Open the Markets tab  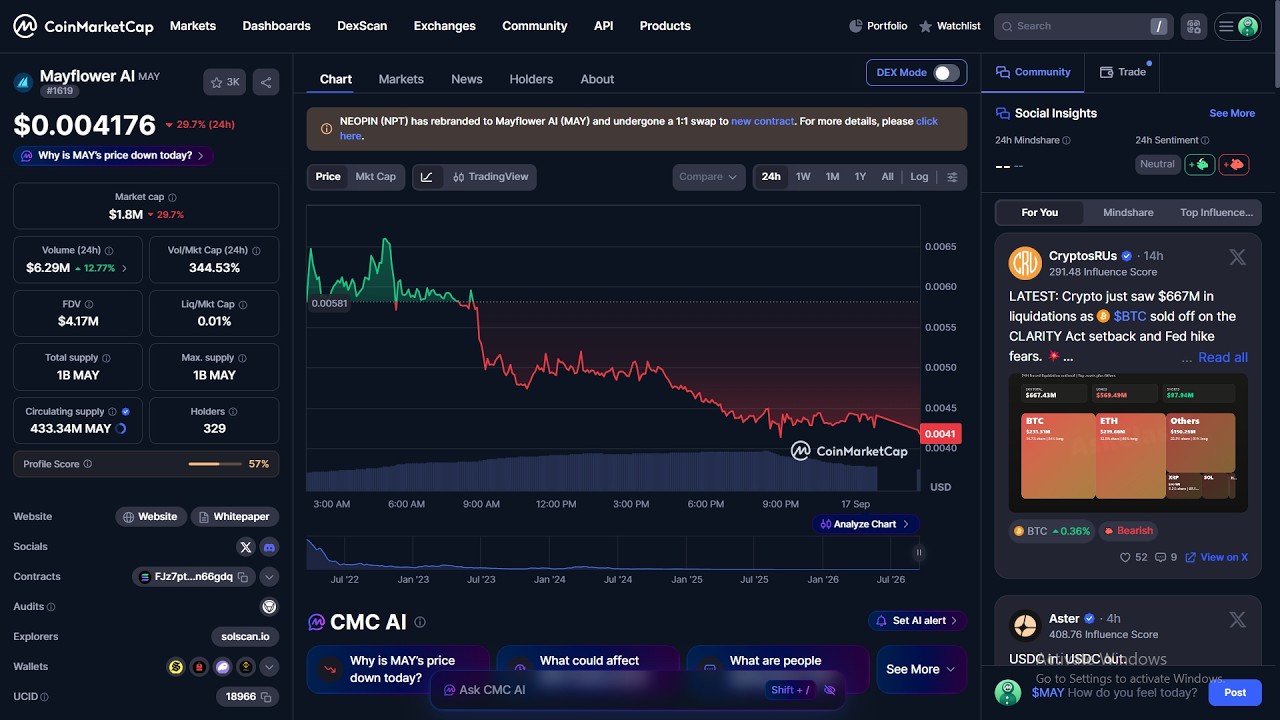pyautogui.click(x=401, y=79)
